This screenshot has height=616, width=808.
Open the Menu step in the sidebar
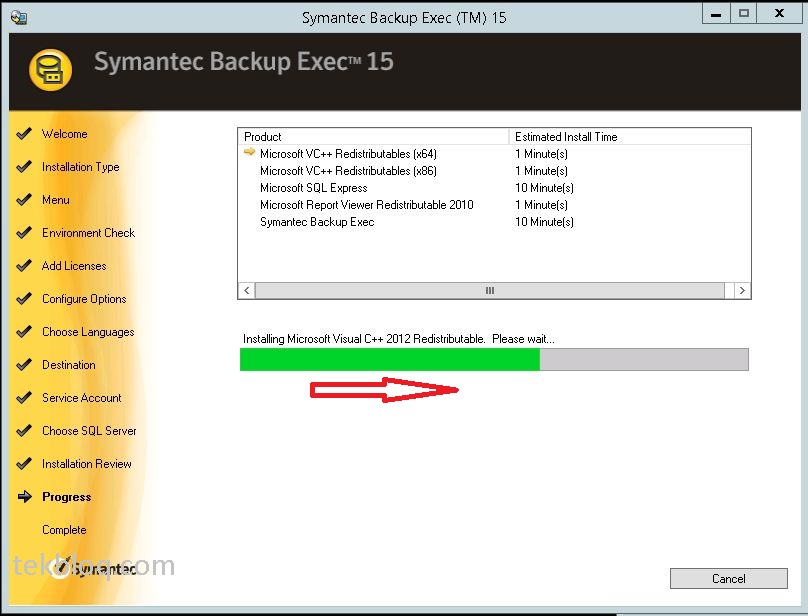[56, 200]
